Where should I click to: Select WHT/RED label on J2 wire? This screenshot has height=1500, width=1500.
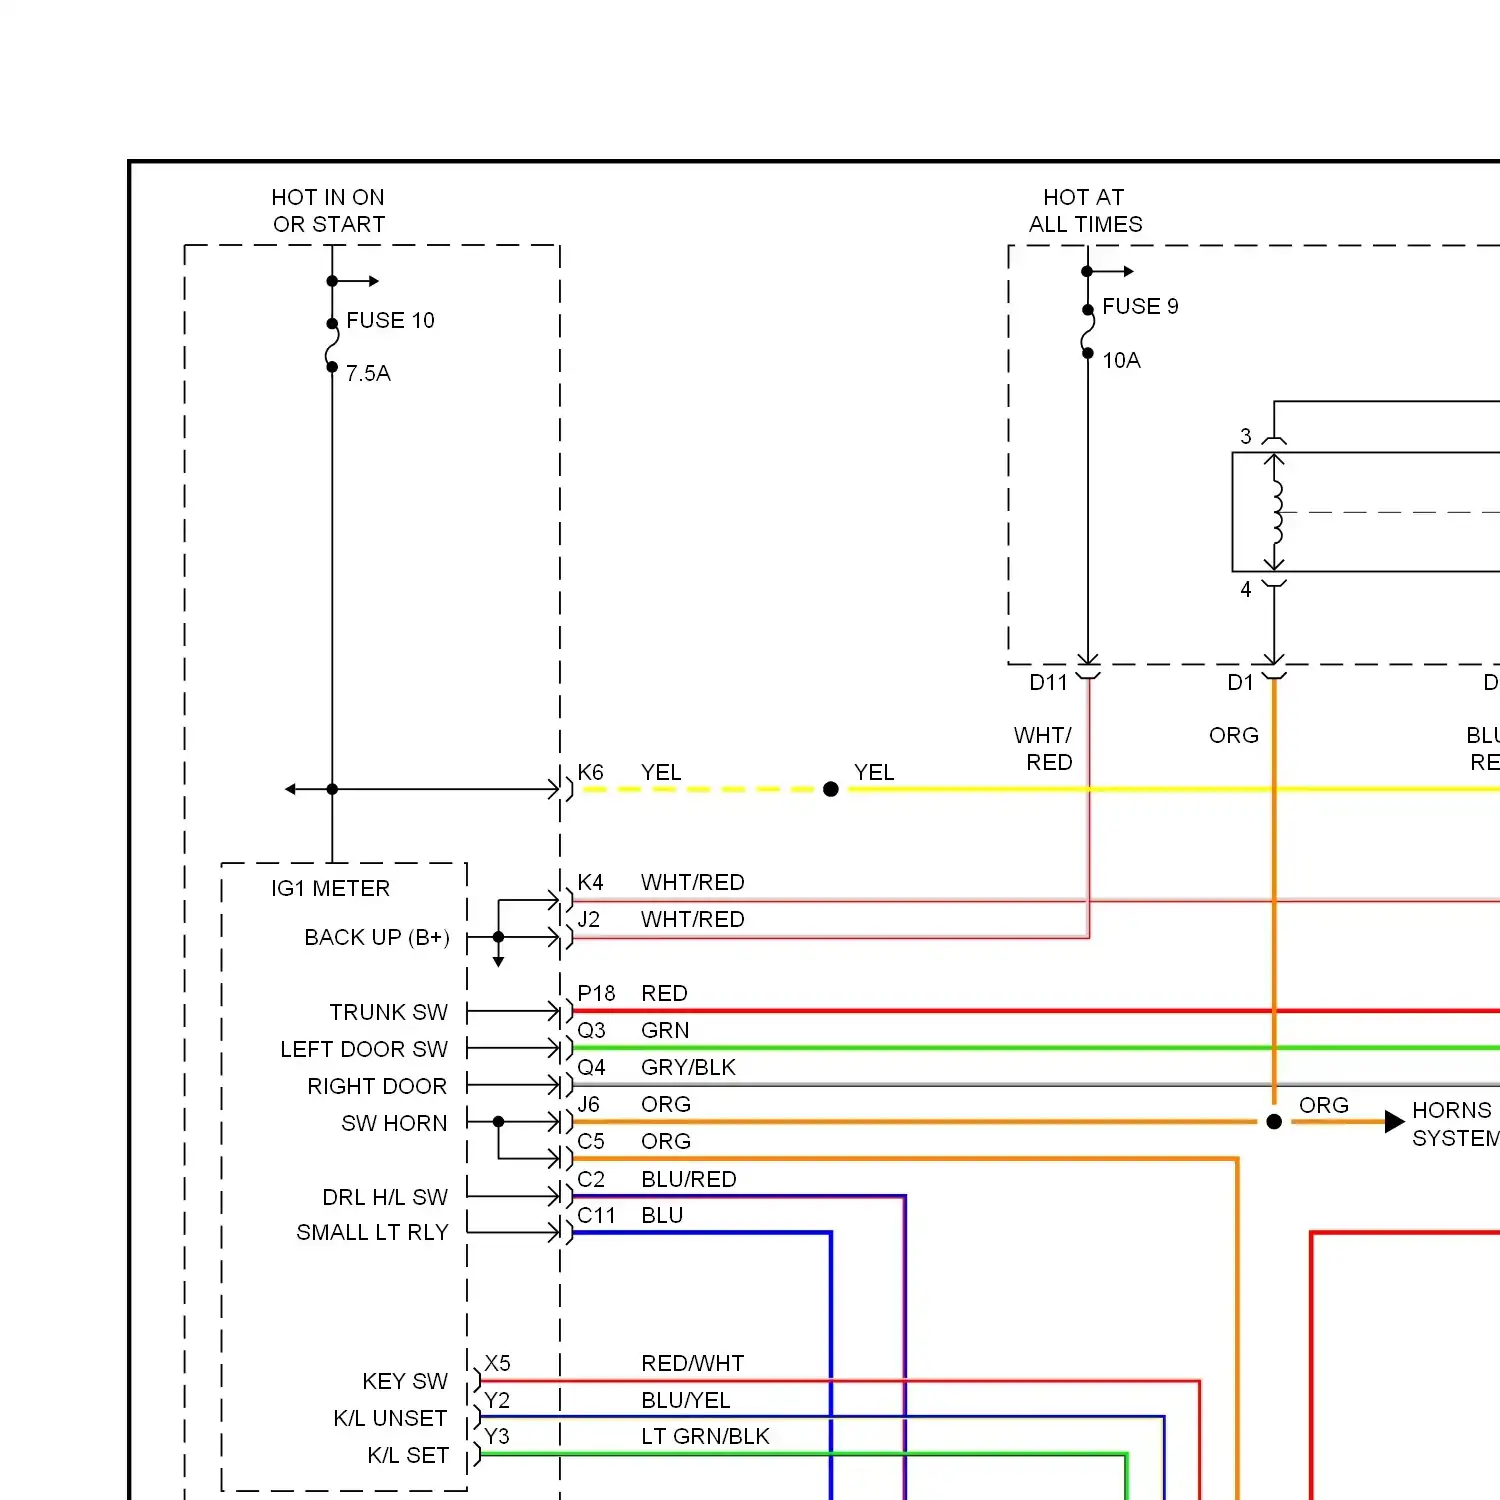click(x=693, y=919)
